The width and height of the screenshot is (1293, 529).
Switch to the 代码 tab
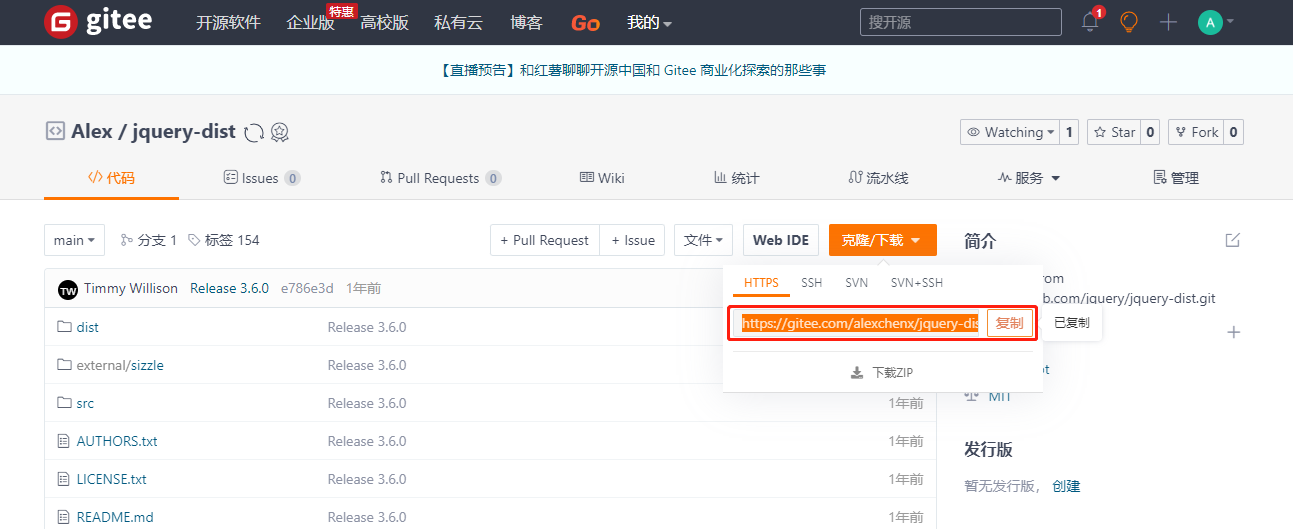[111, 178]
